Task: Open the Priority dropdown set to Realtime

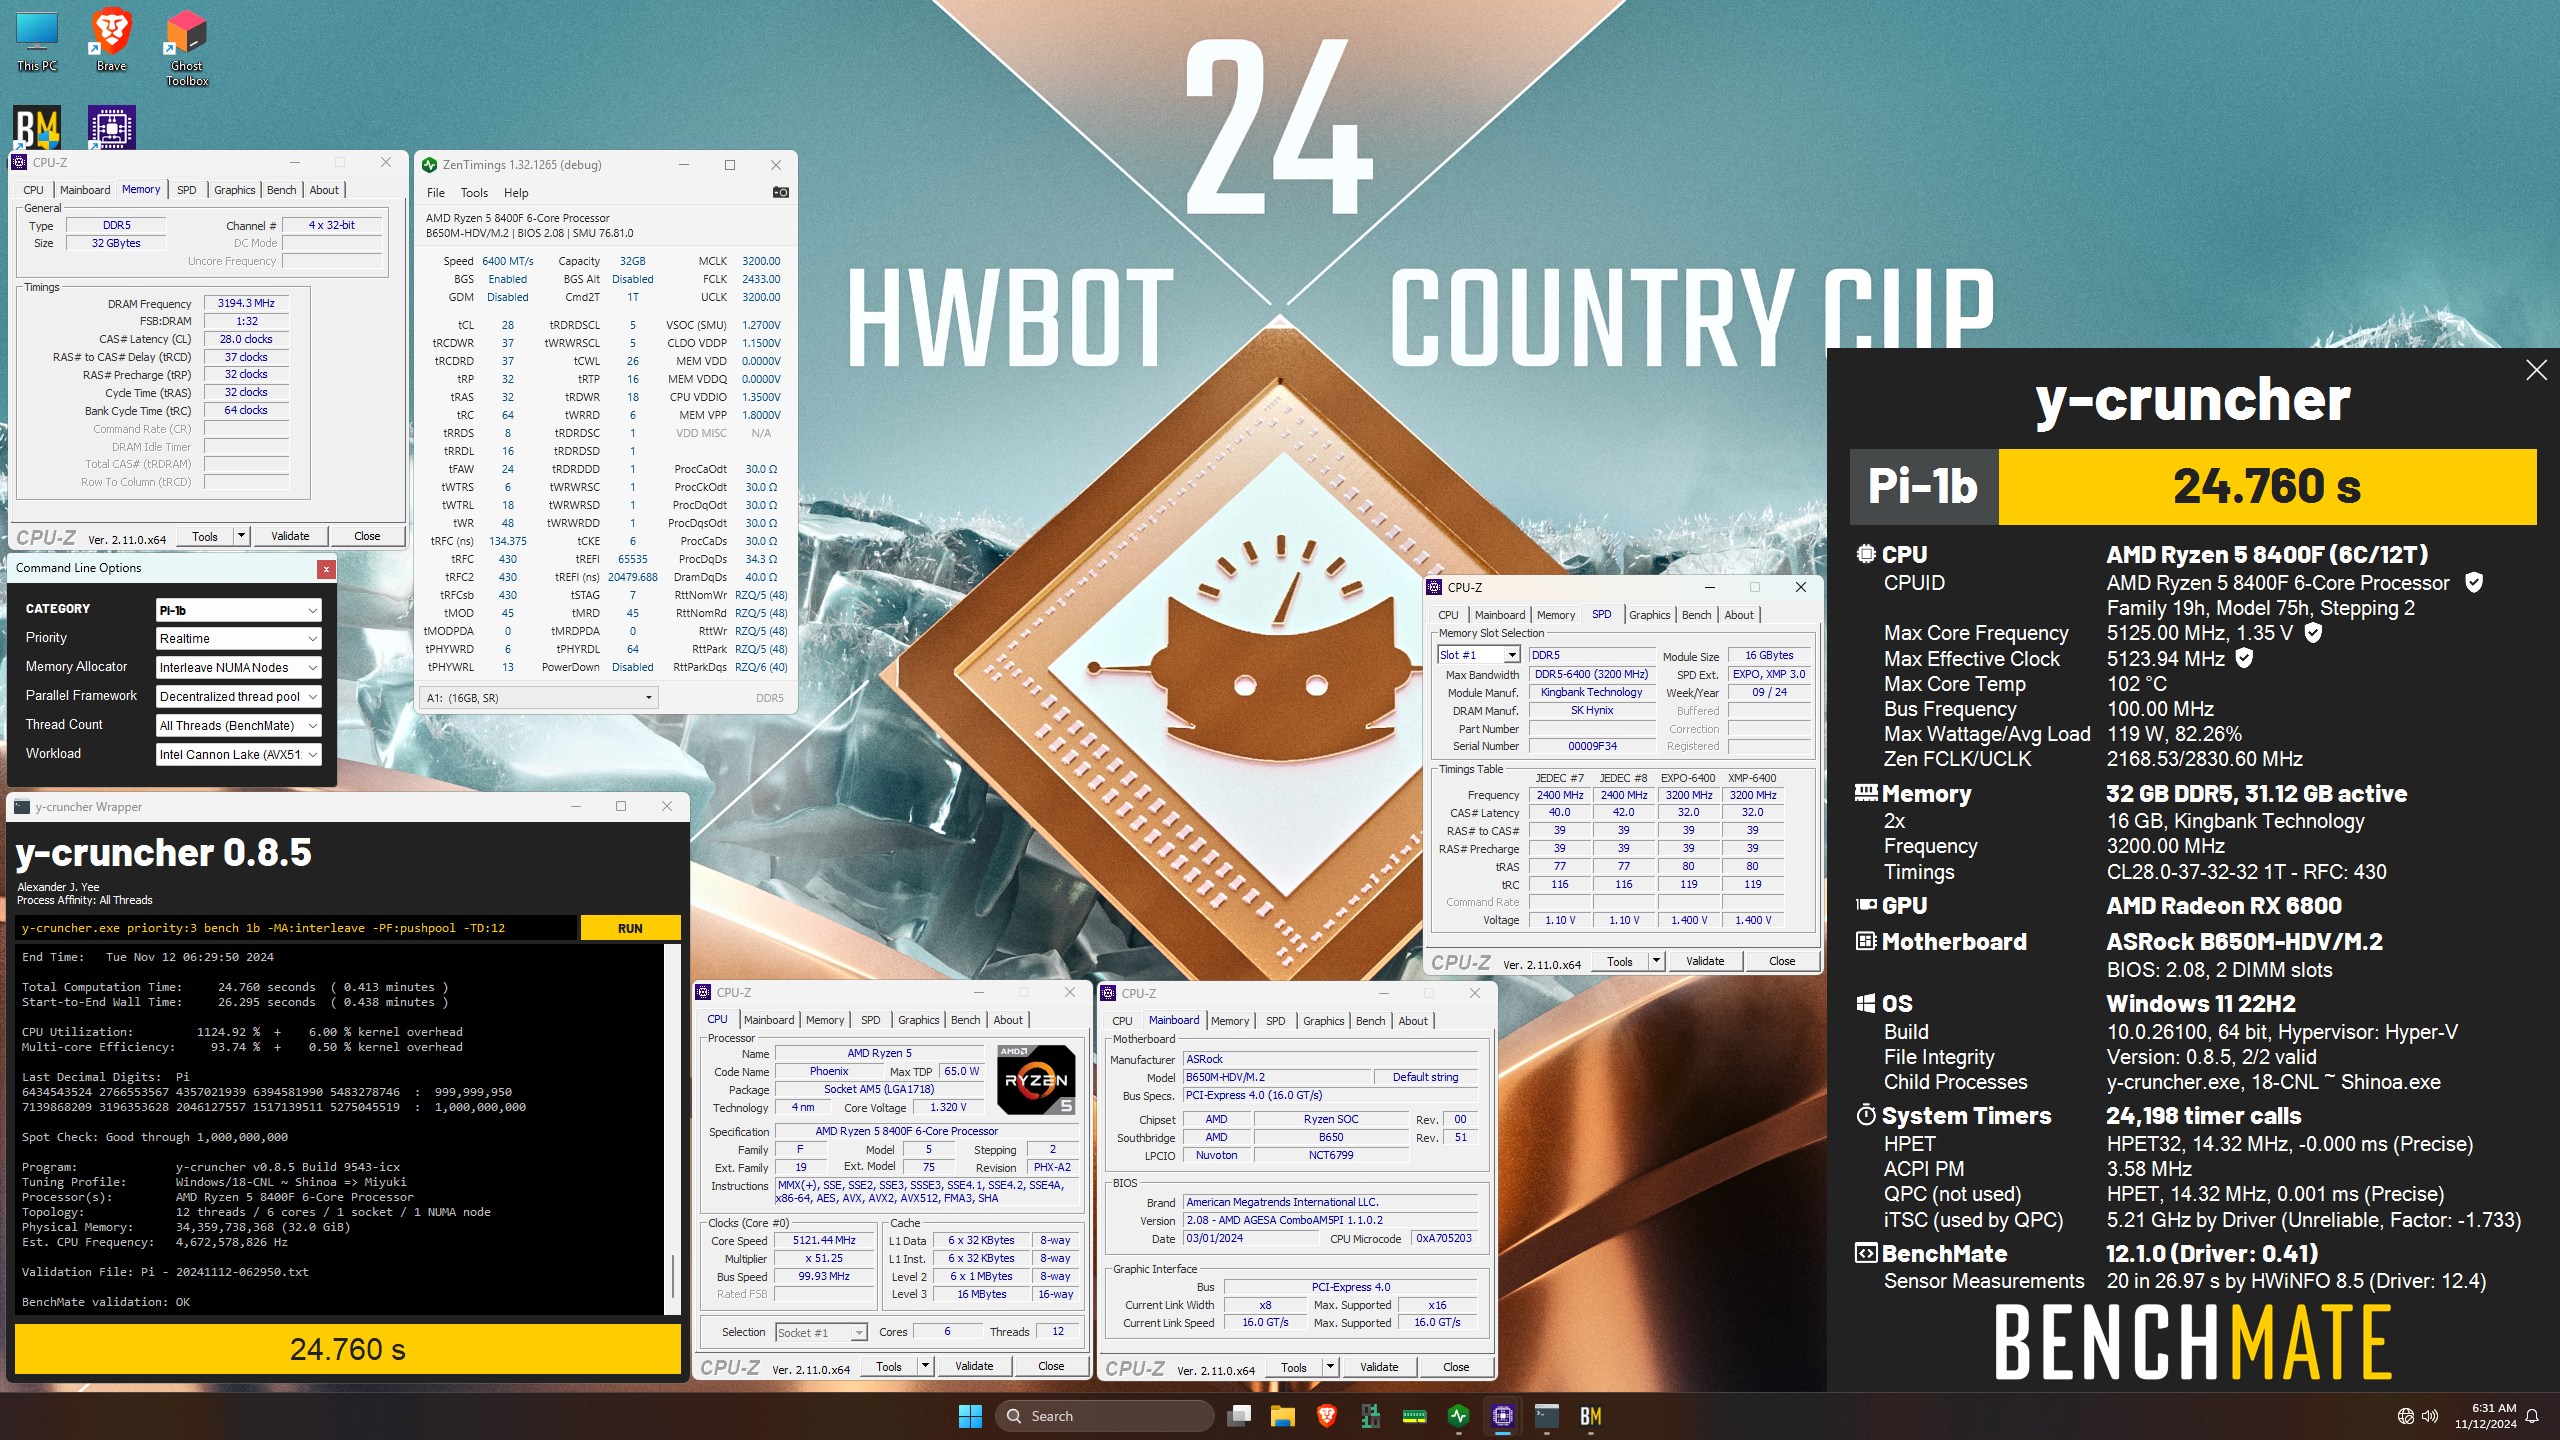Action: 238,639
